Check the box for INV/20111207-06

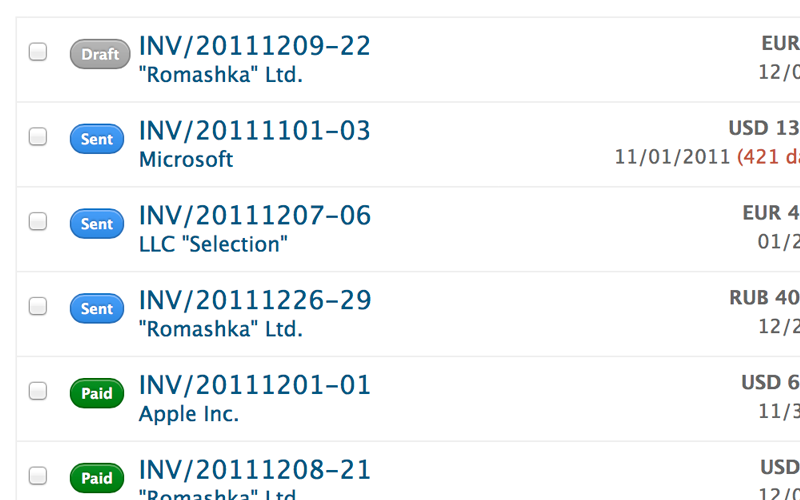point(37,222)
